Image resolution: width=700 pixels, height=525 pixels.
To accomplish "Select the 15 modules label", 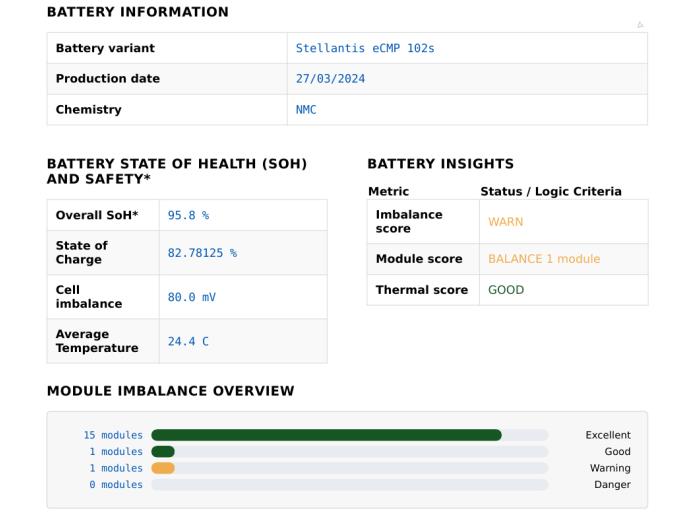I will click(113, 435).
